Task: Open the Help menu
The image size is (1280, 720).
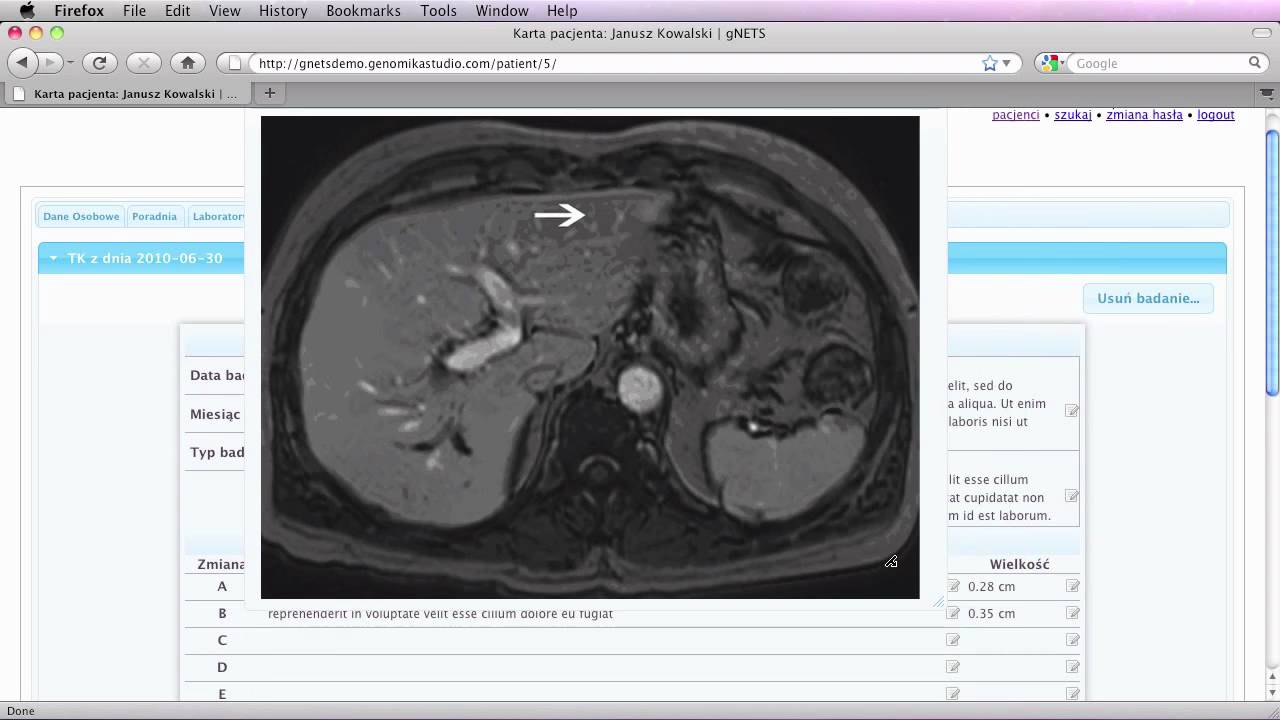Action: [562, 11]
